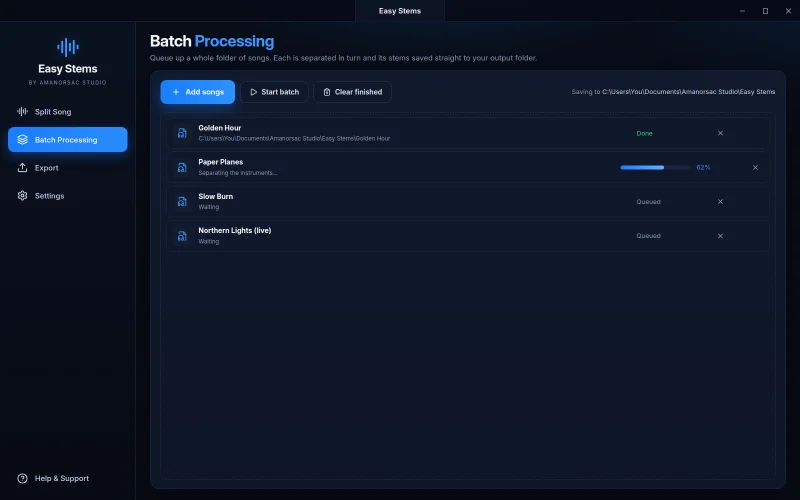Viewport: 800px width, 500px height.
Task: Click the Easy Stems waveform logo
Action: (x=68, y=47)
